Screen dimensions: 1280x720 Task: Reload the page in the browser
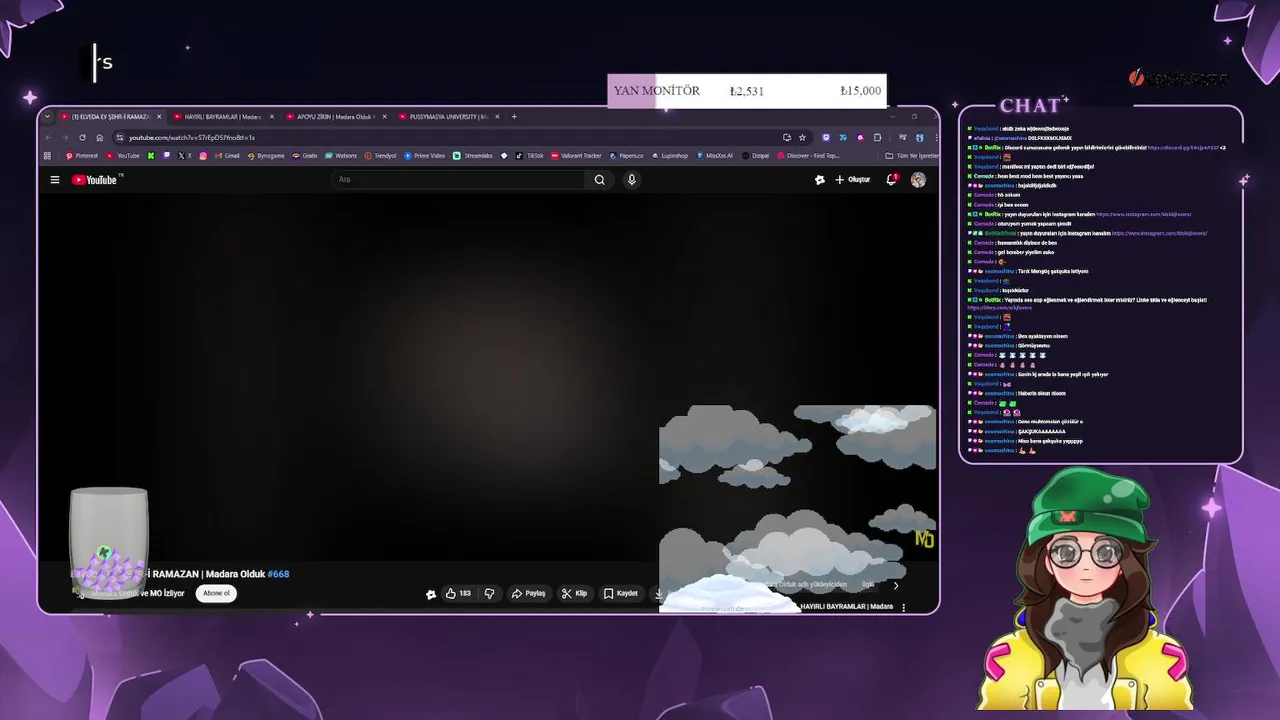pyautogui.click(x=82, y=137)
